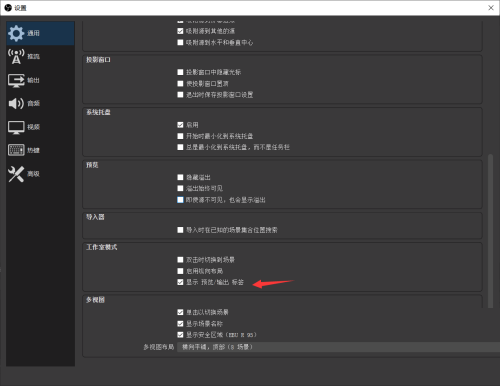Open the 高级 (Advanced) tools icon
This screenshot has width=500, height=386.
coord(16,174)
